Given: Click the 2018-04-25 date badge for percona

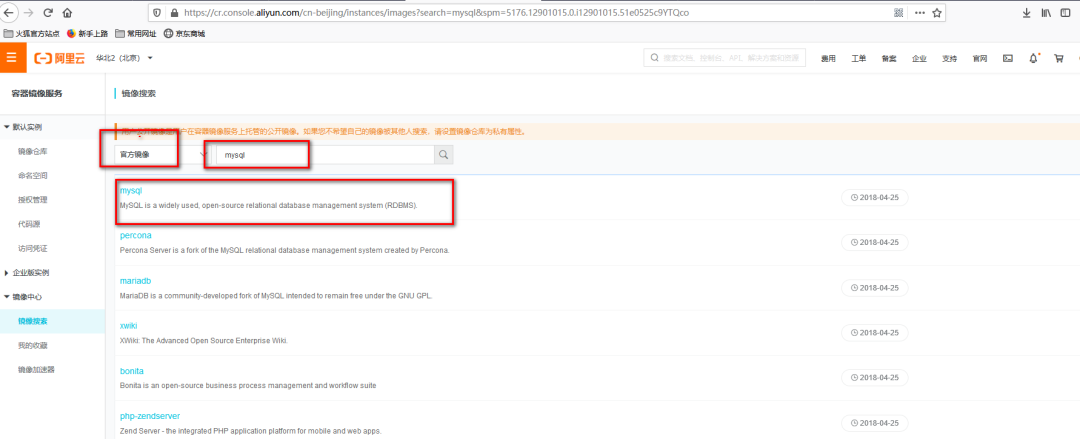Looking at the screenshot, I should (875, 243).
